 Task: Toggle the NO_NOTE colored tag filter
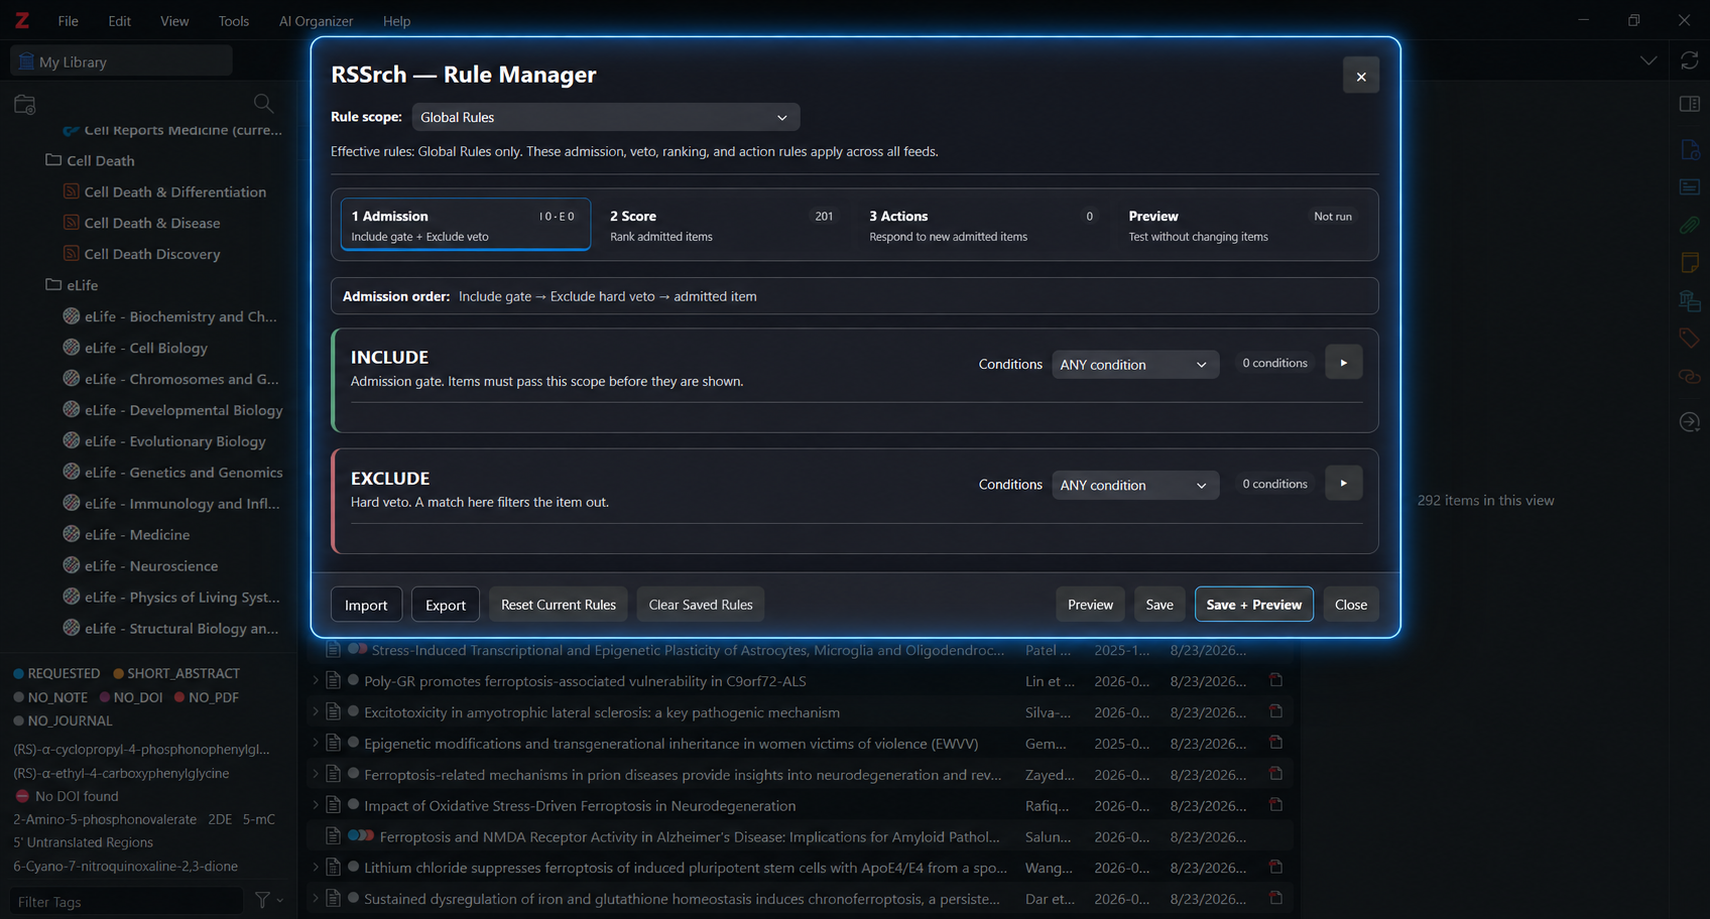pyautogui.click(x=51, y=697)
